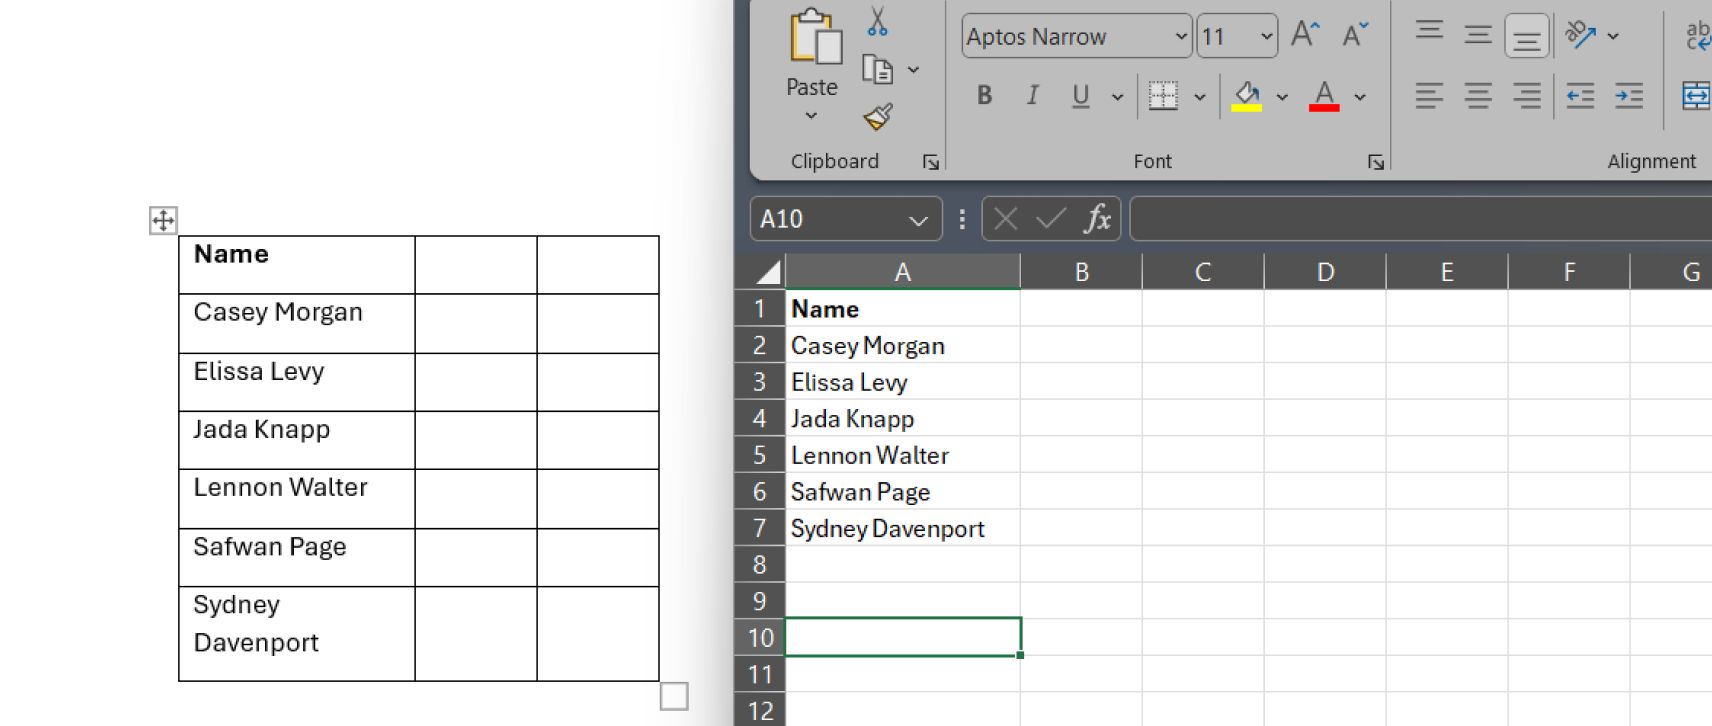The image size is (1712, 726).
Task: Click the Copy icon in Clipboard
Action: 877,70
